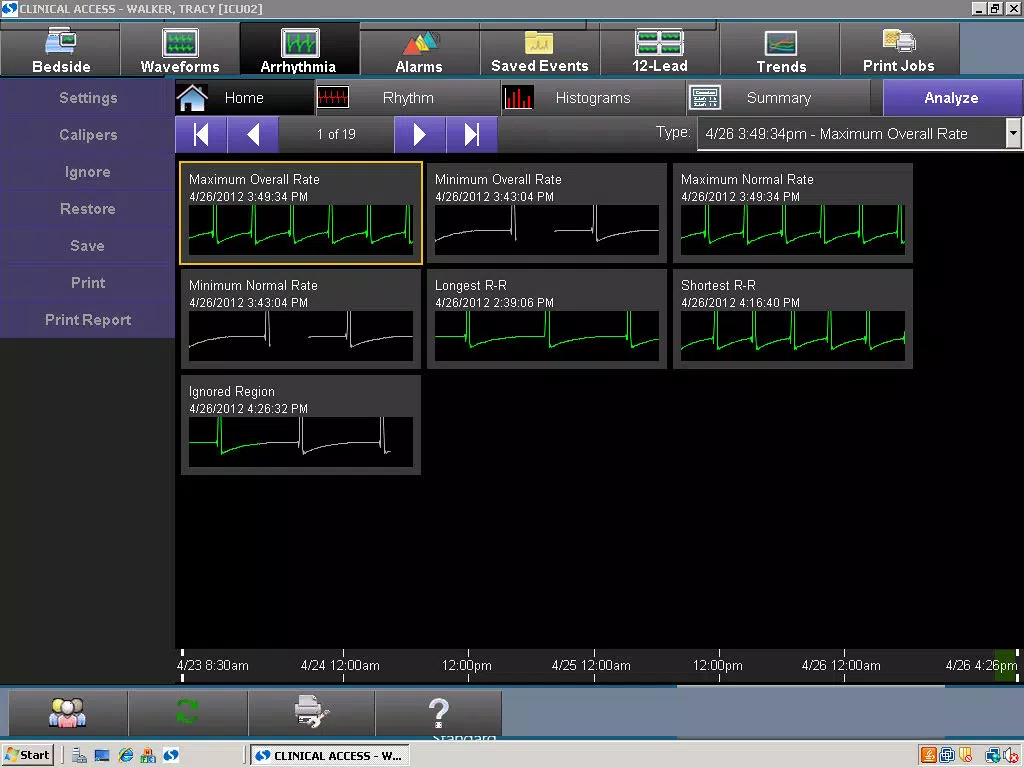This screenshot has height=768, width=1024.
Task: Select the Shortest R-R thumbnail
Action: click(793, 319)
